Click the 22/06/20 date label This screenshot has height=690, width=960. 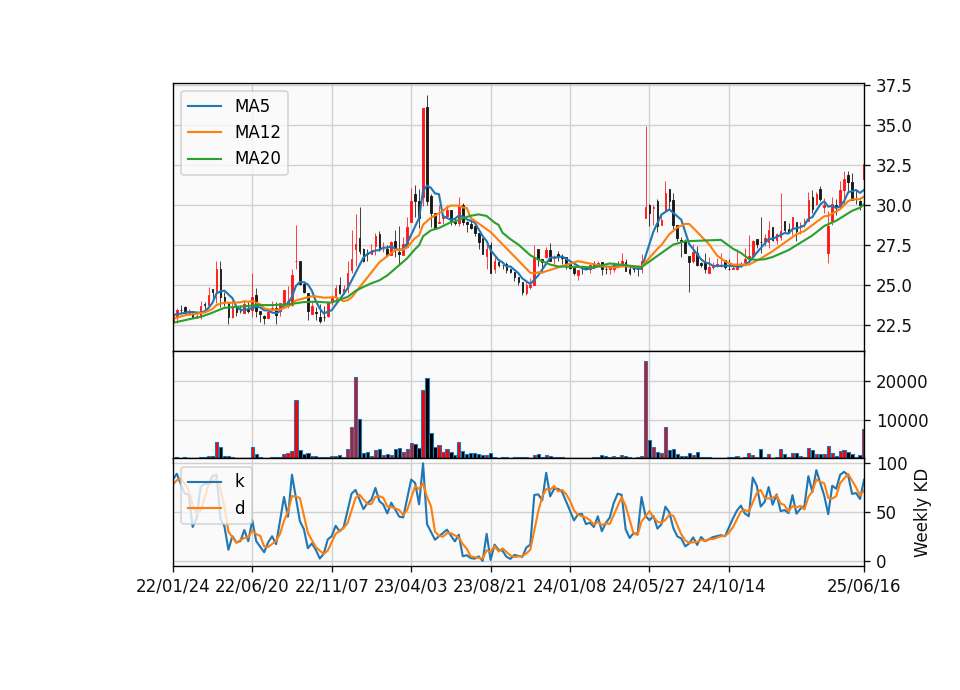(x=252, y=587)
